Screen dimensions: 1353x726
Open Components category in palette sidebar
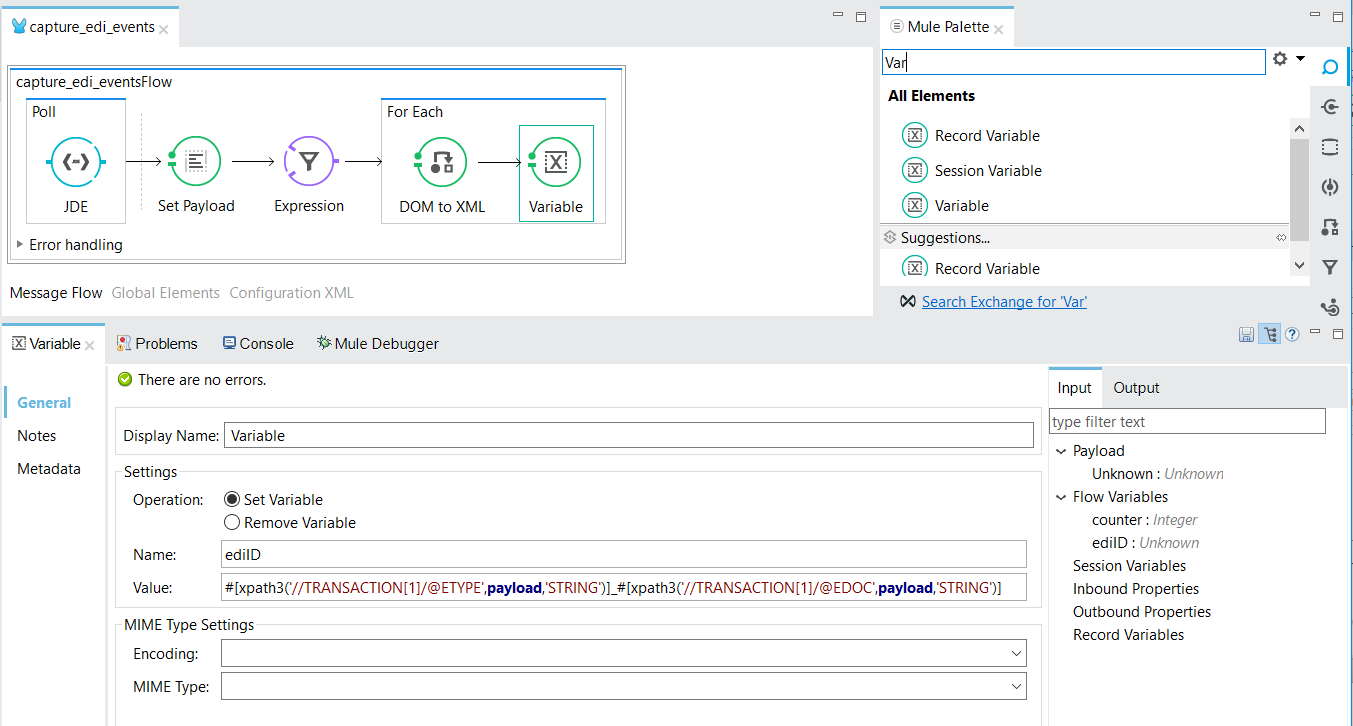click(1330, 187)
